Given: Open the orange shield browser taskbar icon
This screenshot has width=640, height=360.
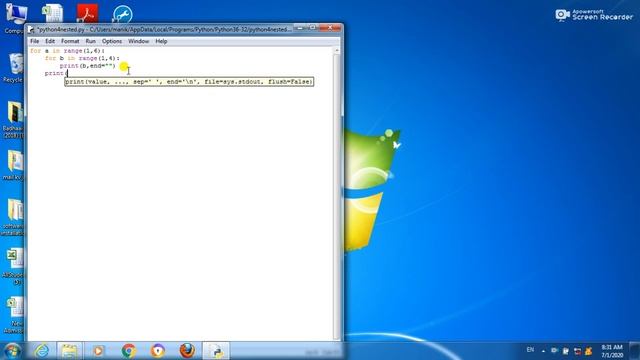Looking at the screenshot, I should pos(158,351).
